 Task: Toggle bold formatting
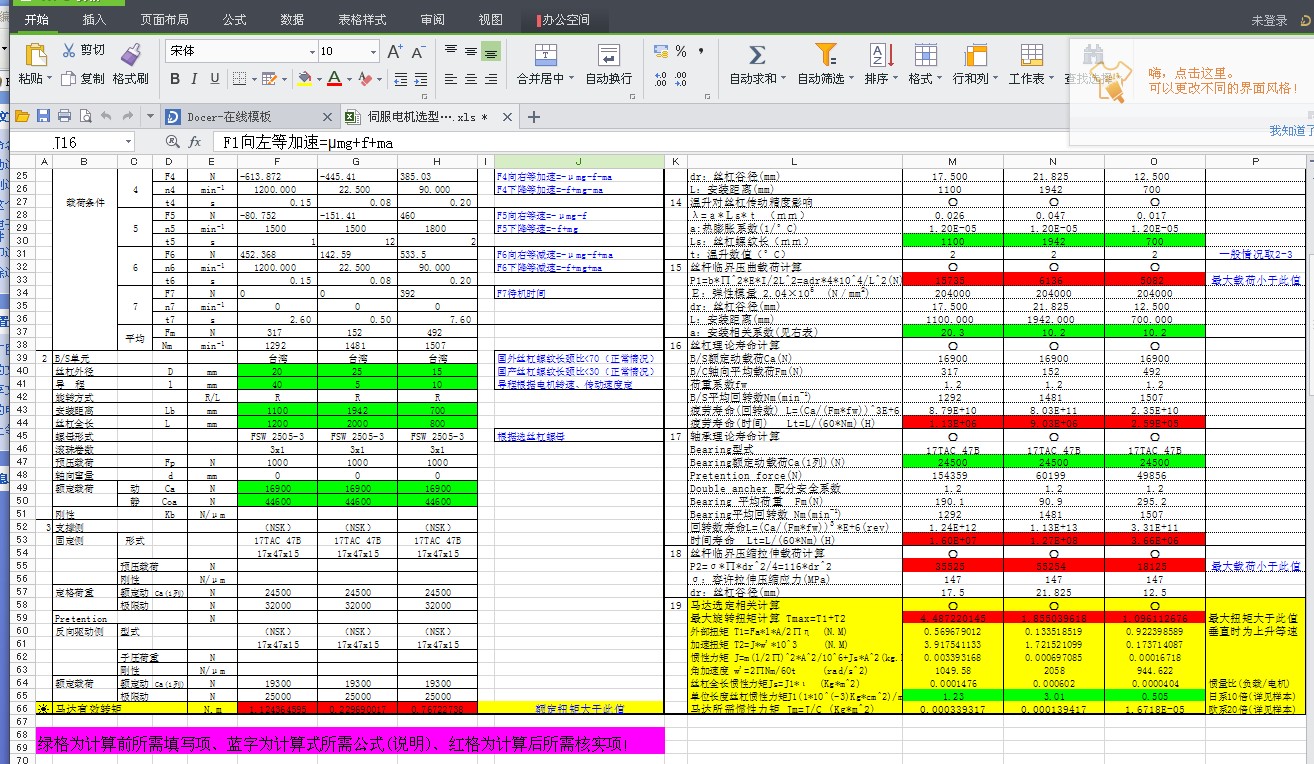click(175, 79)
